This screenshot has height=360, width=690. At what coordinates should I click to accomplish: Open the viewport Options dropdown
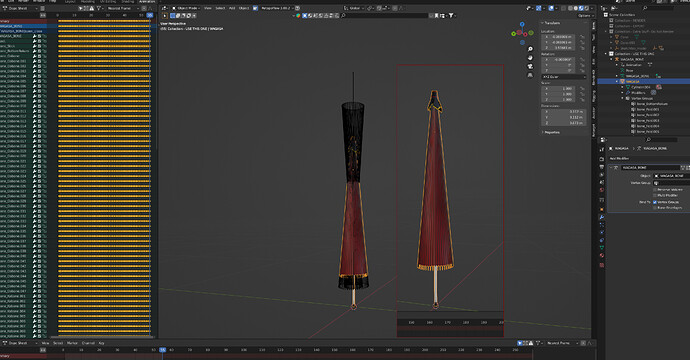(x=586, y=15)
